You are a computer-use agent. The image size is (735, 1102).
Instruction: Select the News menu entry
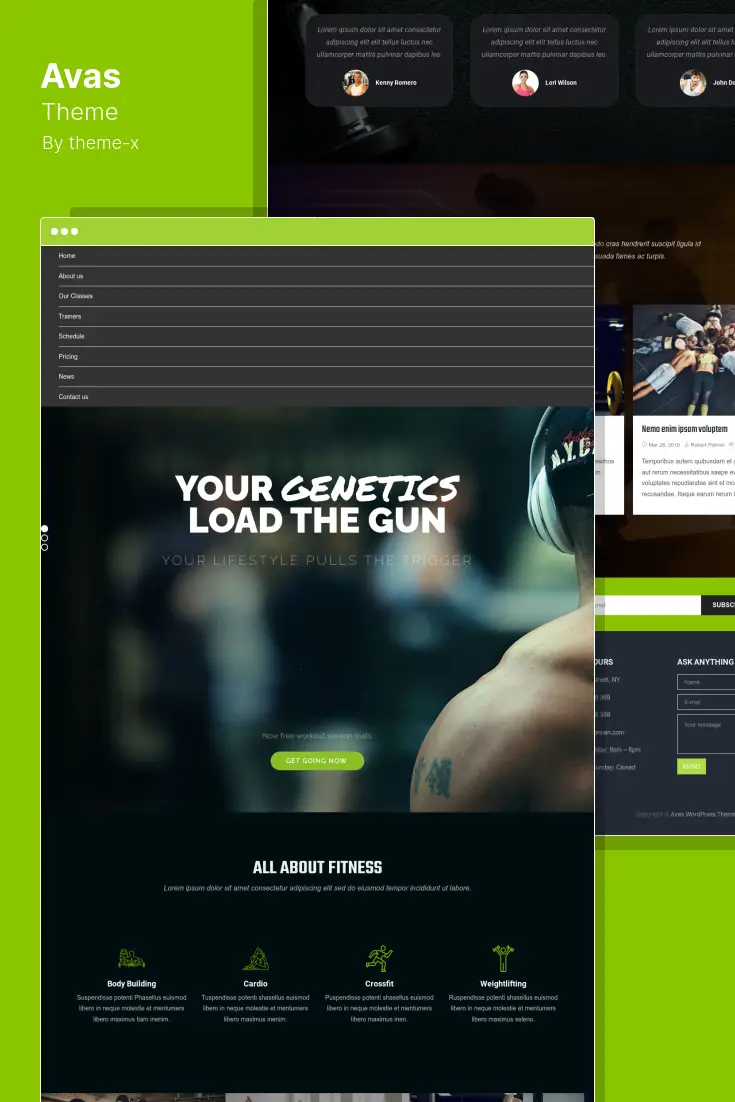coord(66,377)
